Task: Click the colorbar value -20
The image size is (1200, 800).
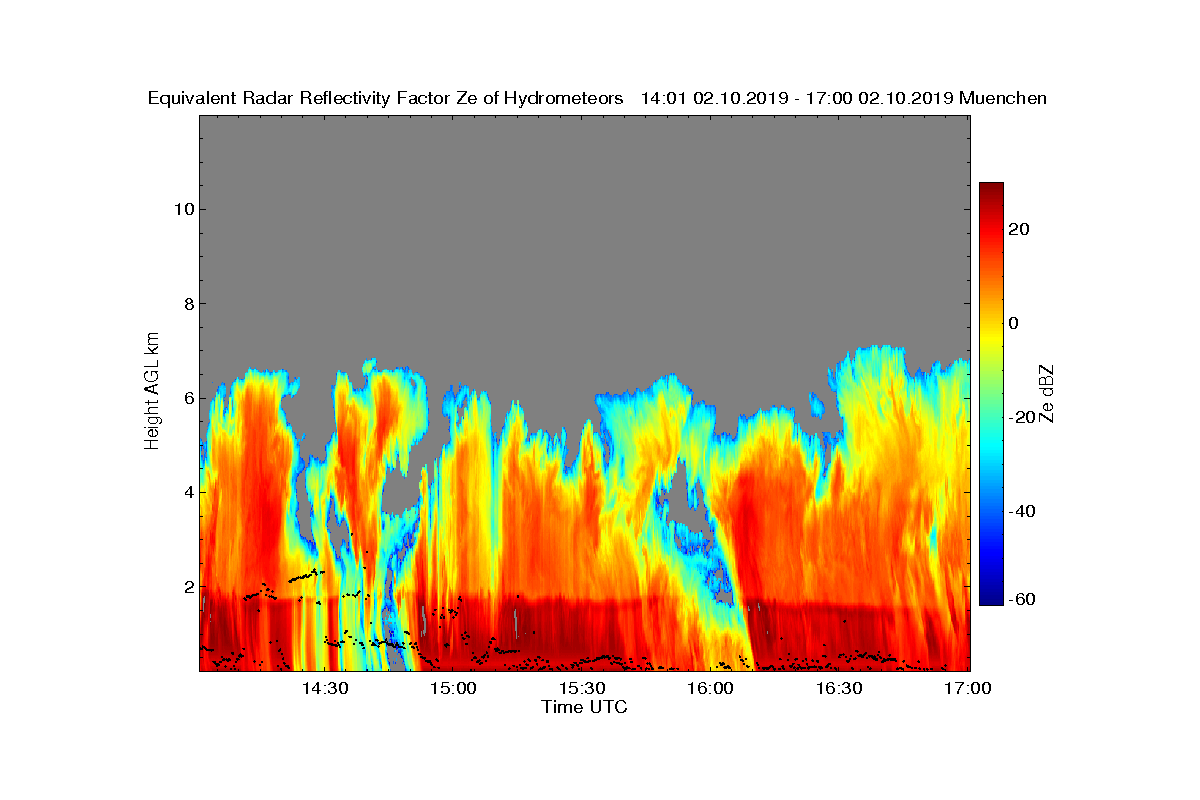Action: pos(1022,417)
